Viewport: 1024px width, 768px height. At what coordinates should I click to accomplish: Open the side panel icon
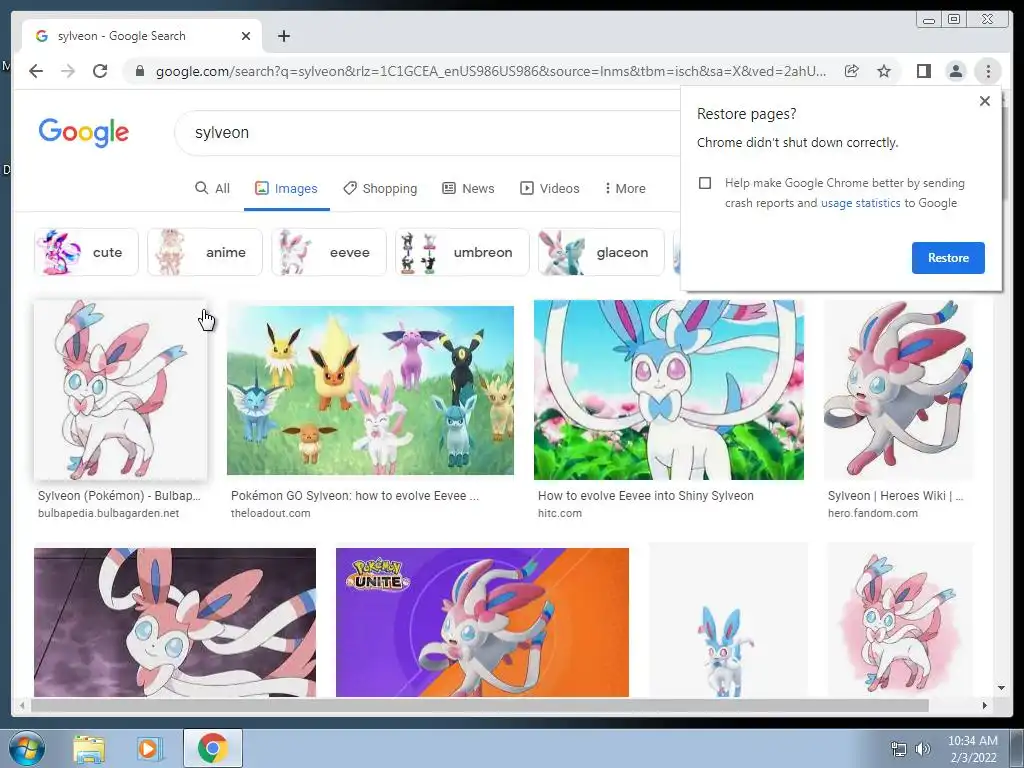click(923, 71)
